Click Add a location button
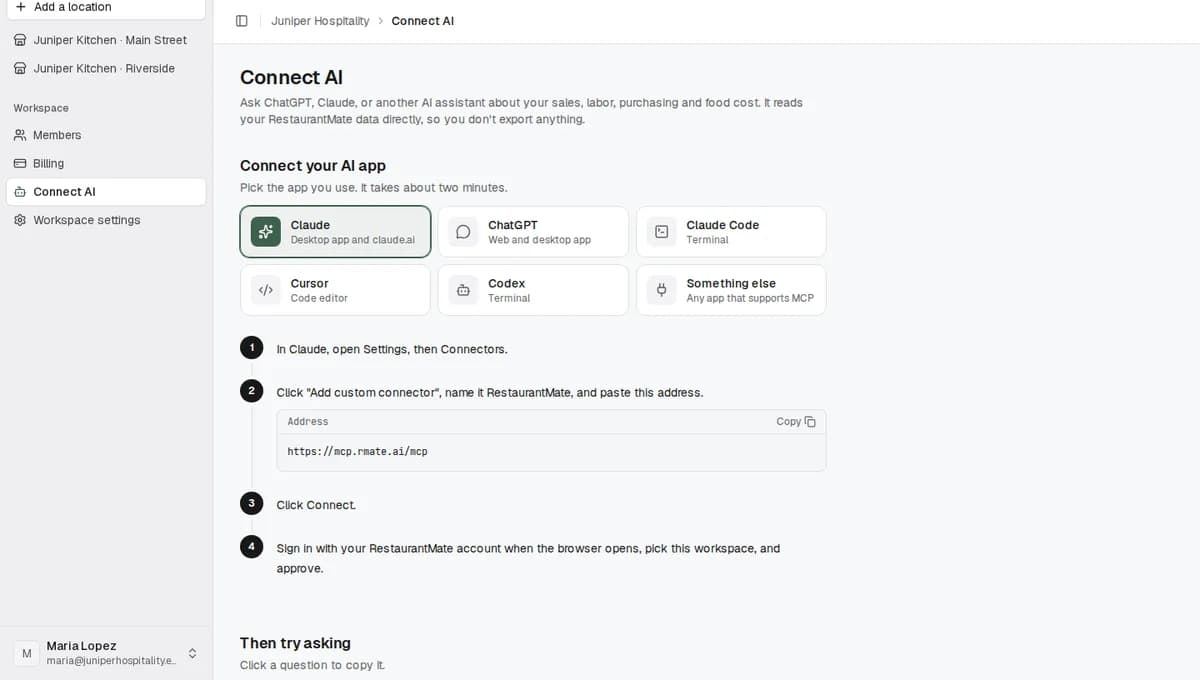This screenshot has width=1200, height=680. [106, 7]
